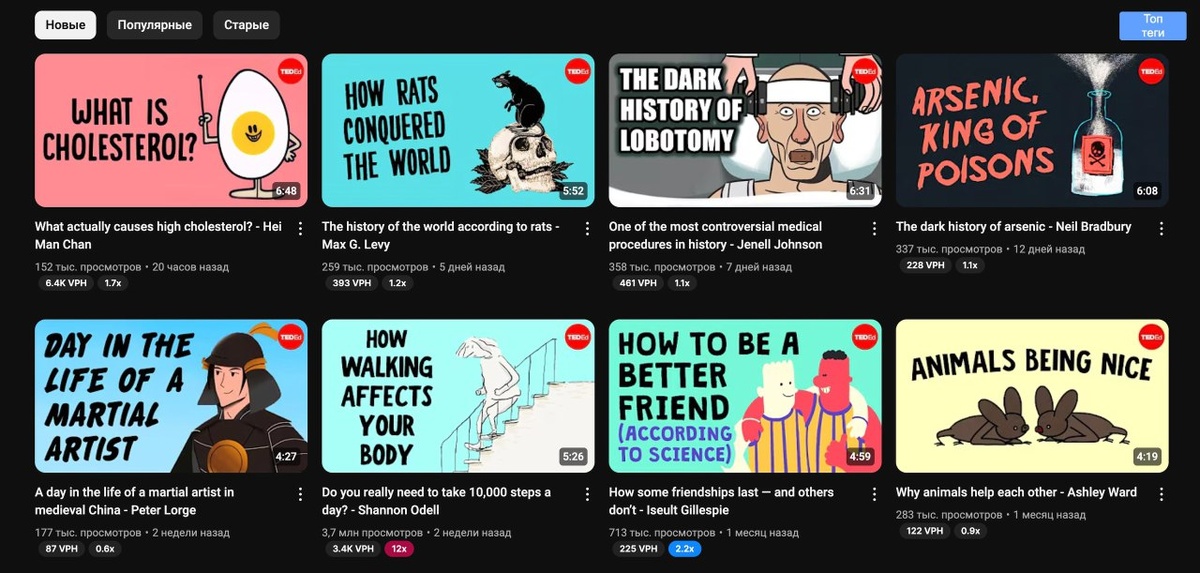
Task: Switch to the Старые filter
Action: click(x=246, y=25)
